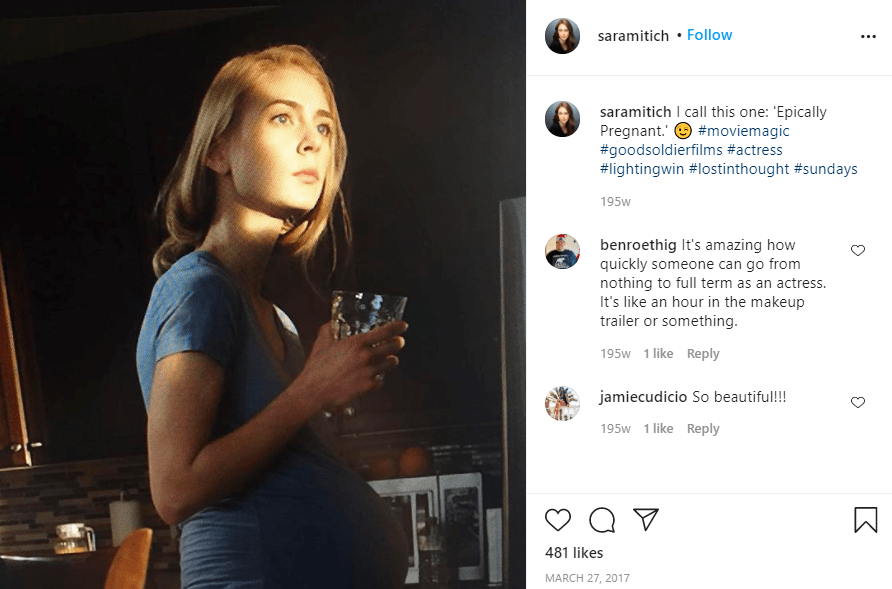Open the #actress hashtag link
The height and width of the screenshot is (589, 892).
(x=756, y=149)
